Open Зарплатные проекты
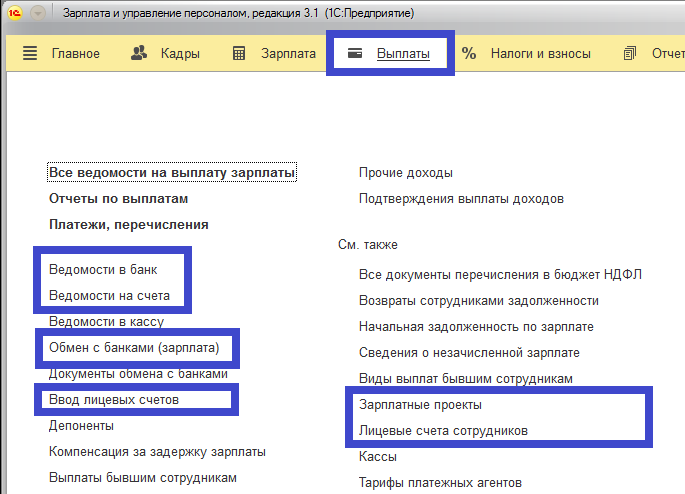 click(420, 404)
